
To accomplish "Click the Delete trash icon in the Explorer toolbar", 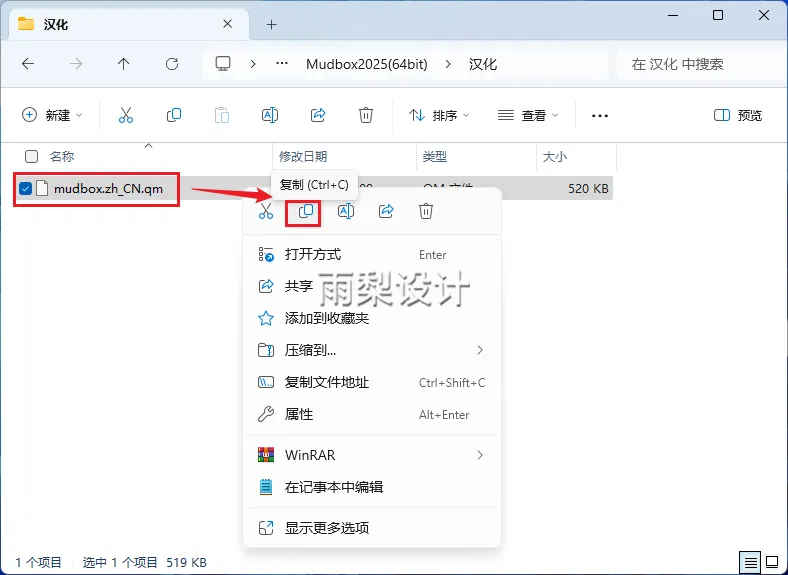I will 366,115.
